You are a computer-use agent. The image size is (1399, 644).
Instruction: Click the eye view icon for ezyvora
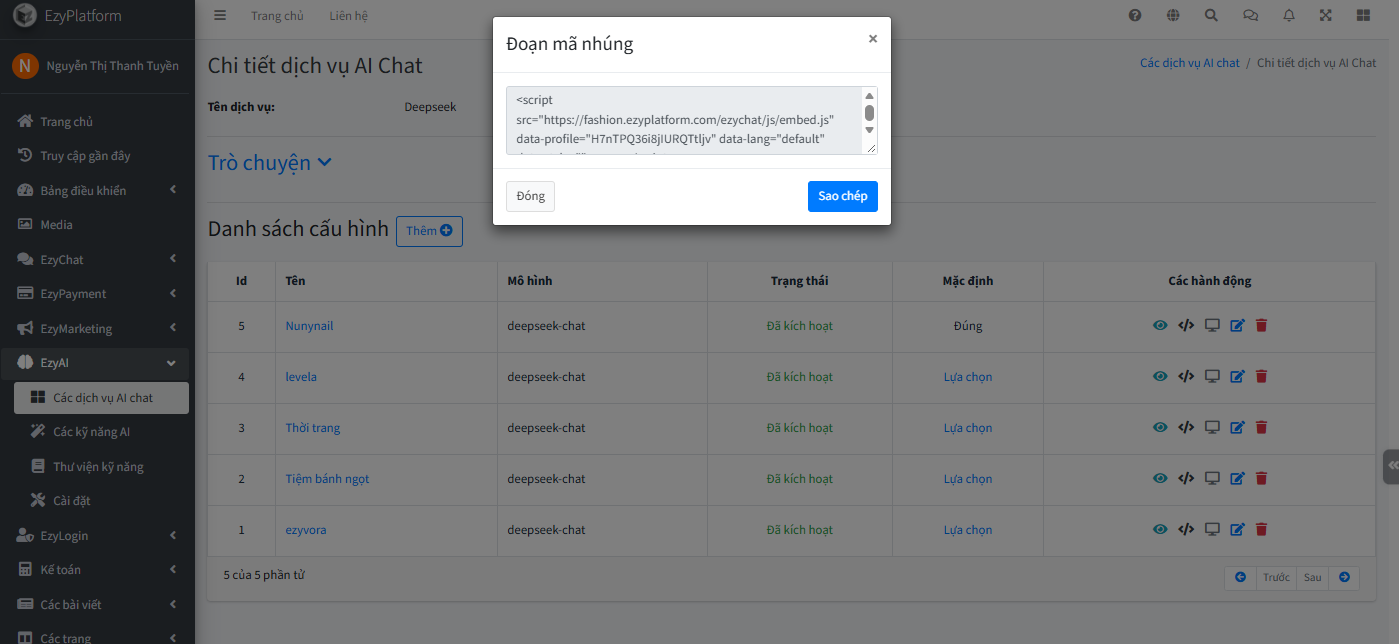1160,529
